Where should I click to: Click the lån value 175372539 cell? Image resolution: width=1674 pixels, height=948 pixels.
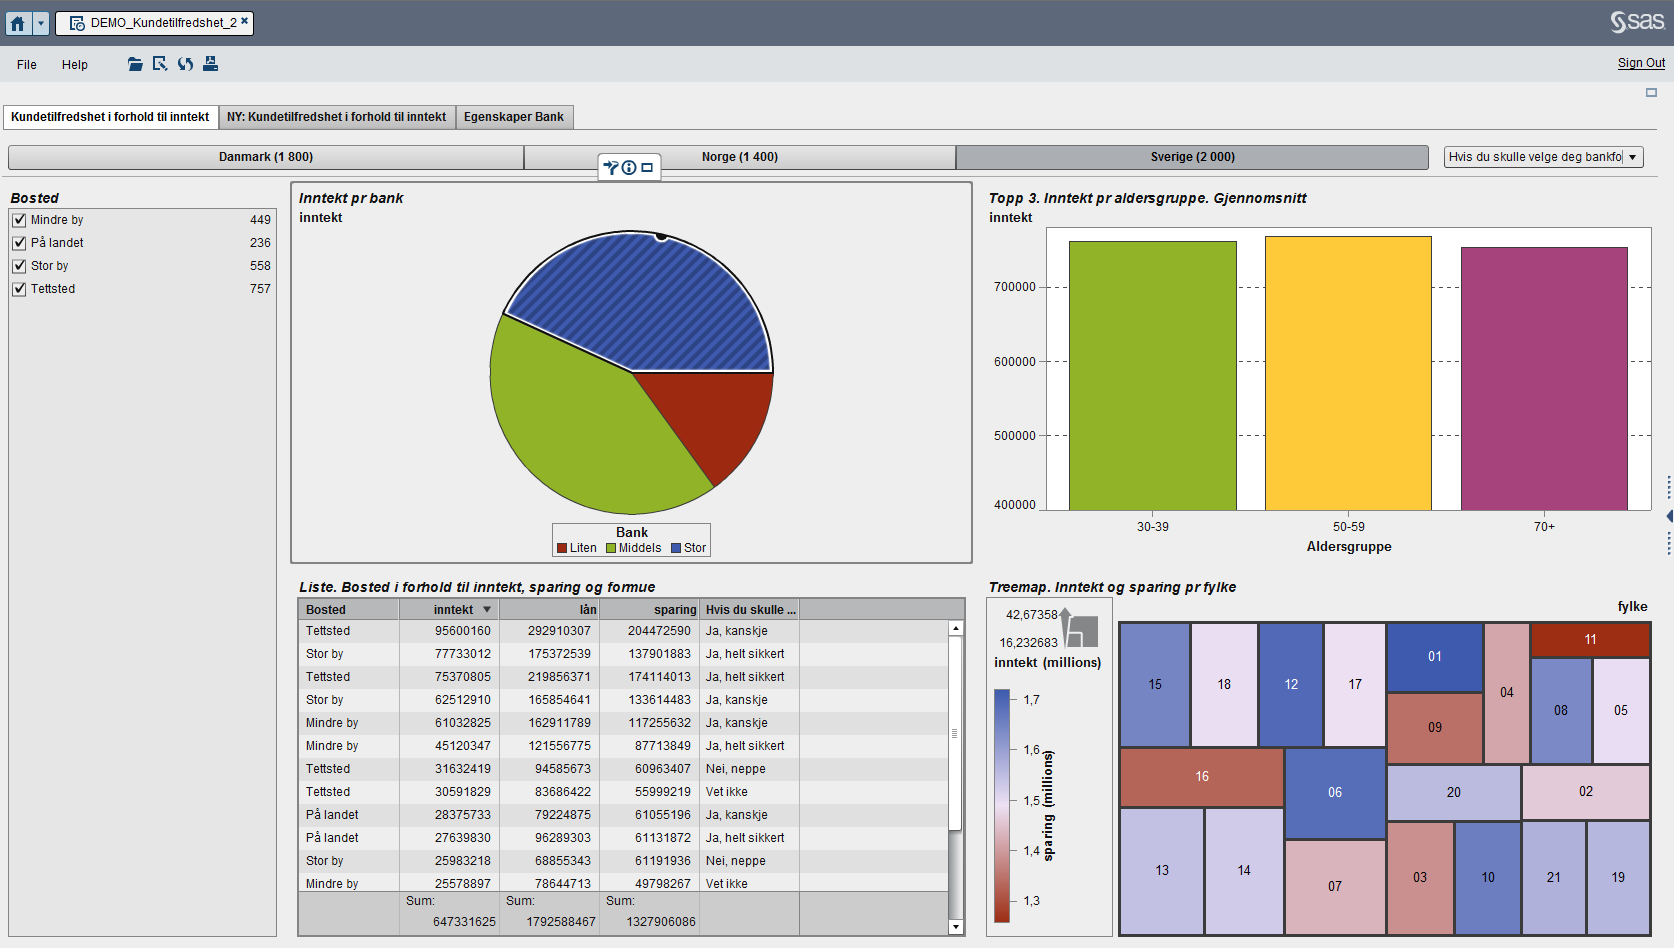point(549,654)
